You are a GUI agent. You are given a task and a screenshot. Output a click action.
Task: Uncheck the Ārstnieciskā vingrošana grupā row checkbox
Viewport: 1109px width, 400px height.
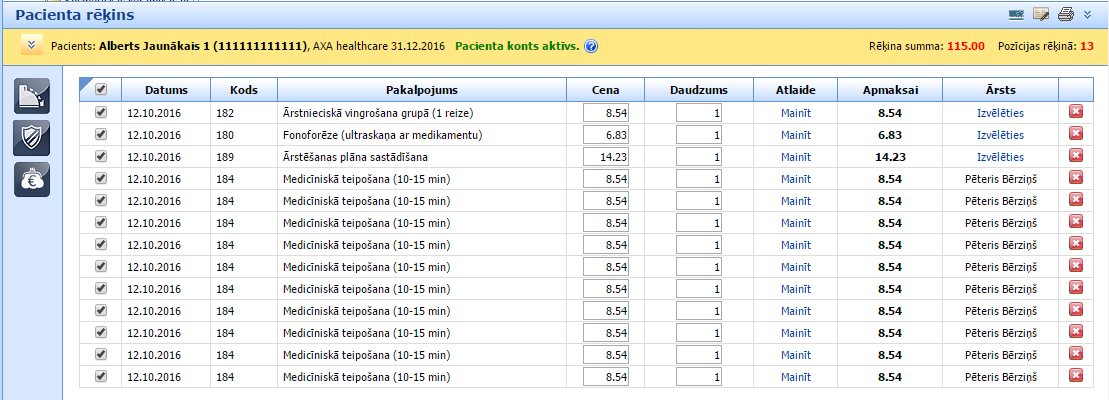pos(100,113)
